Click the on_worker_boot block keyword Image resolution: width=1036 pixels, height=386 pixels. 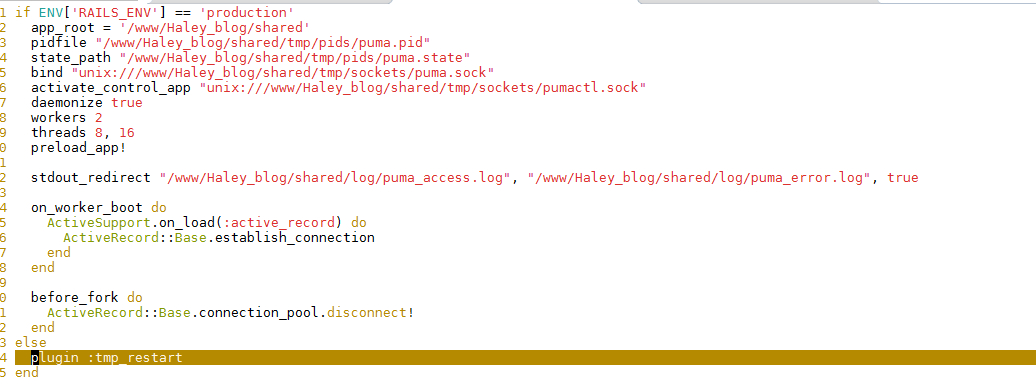87,208
